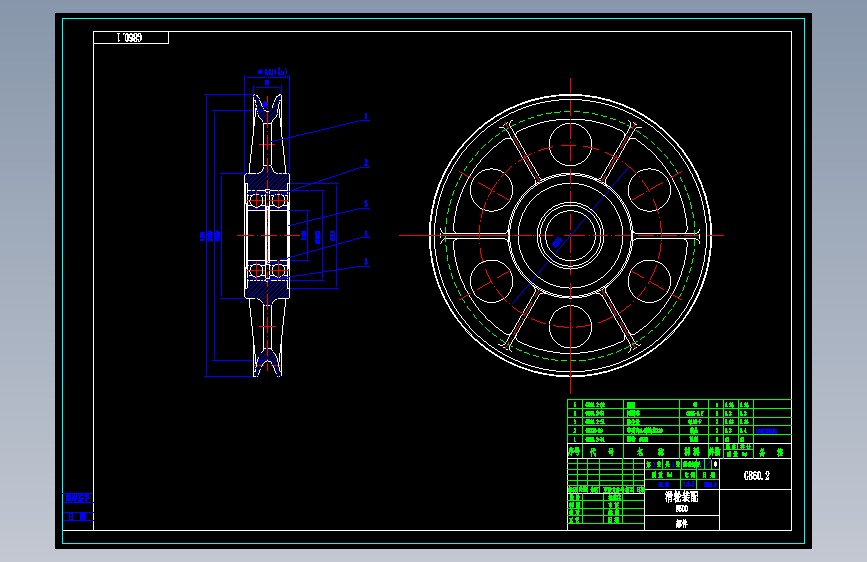Select the 序号 header cell
This screenshot has width=867, height=562.
(x=574, y=452)
